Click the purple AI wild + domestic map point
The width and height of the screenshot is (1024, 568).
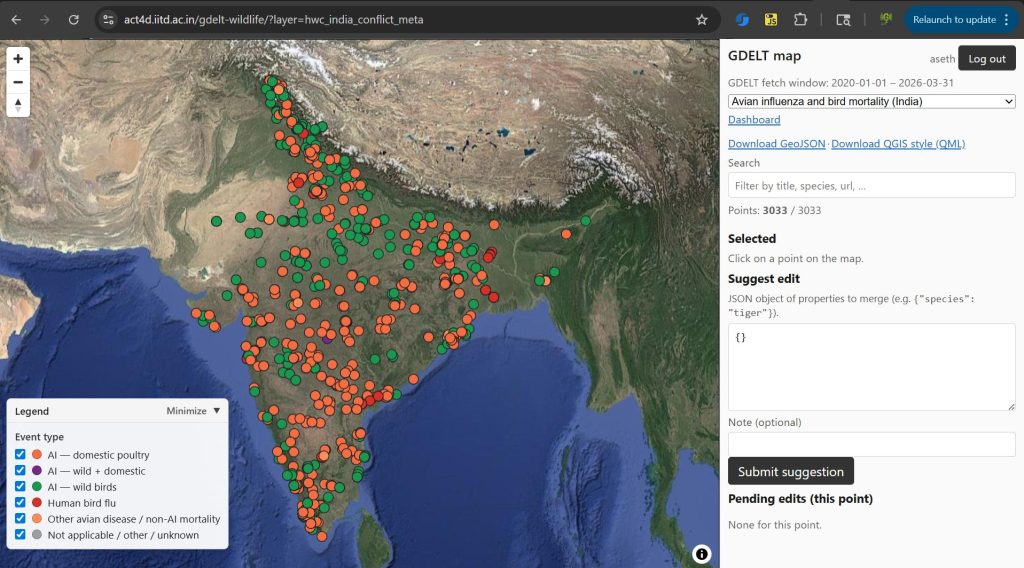click(x=327, y=340)
